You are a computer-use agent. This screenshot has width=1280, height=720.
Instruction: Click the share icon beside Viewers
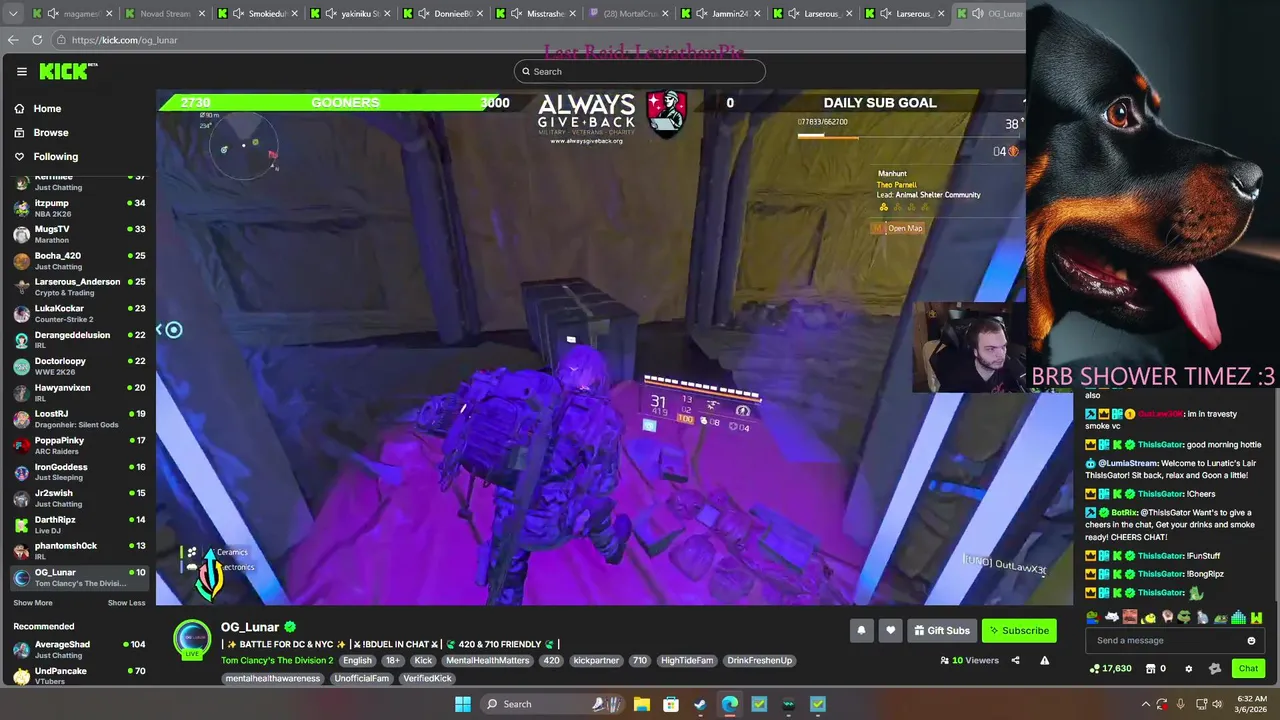pos(1015,660)
